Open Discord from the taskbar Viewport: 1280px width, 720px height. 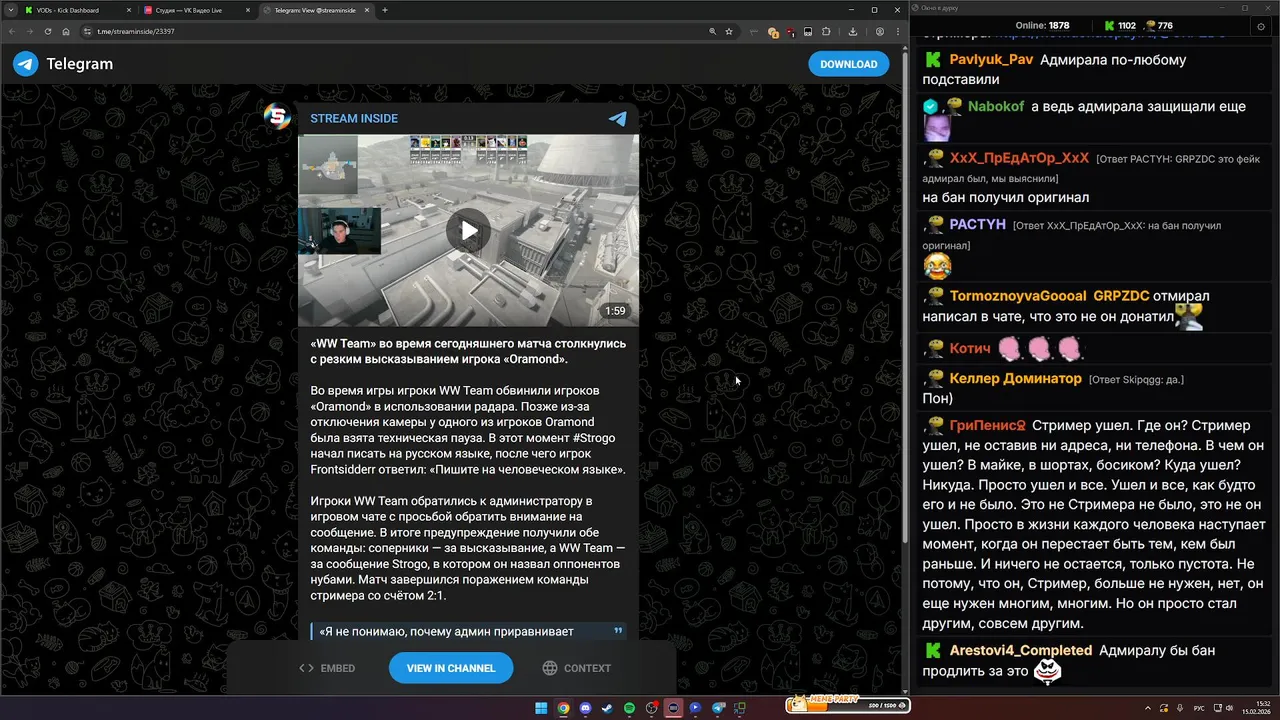click(x=585, y=708)
